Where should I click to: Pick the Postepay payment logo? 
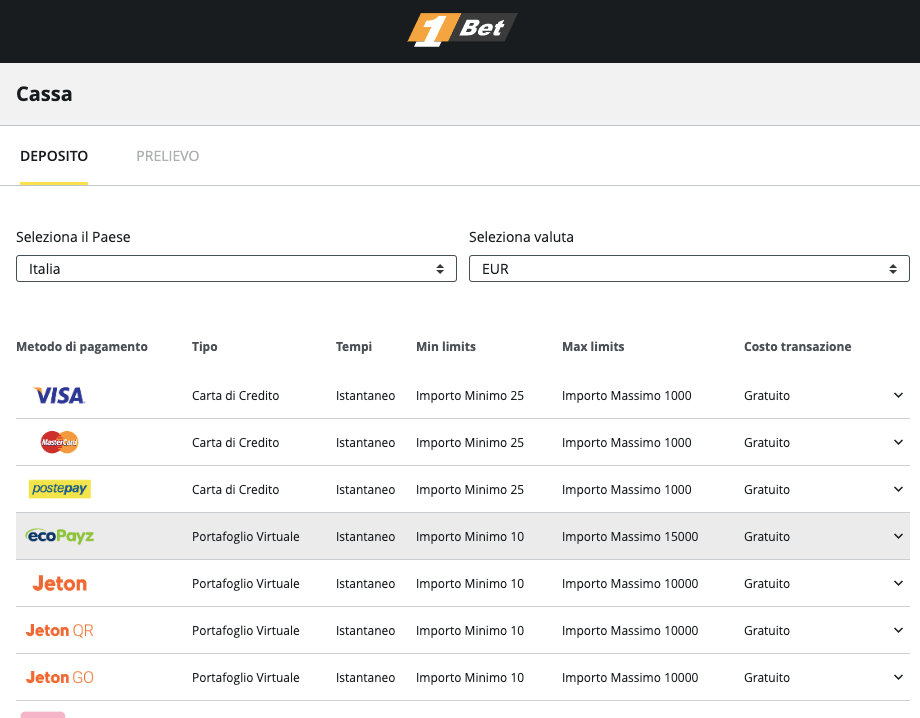click(x=60, y=489)
